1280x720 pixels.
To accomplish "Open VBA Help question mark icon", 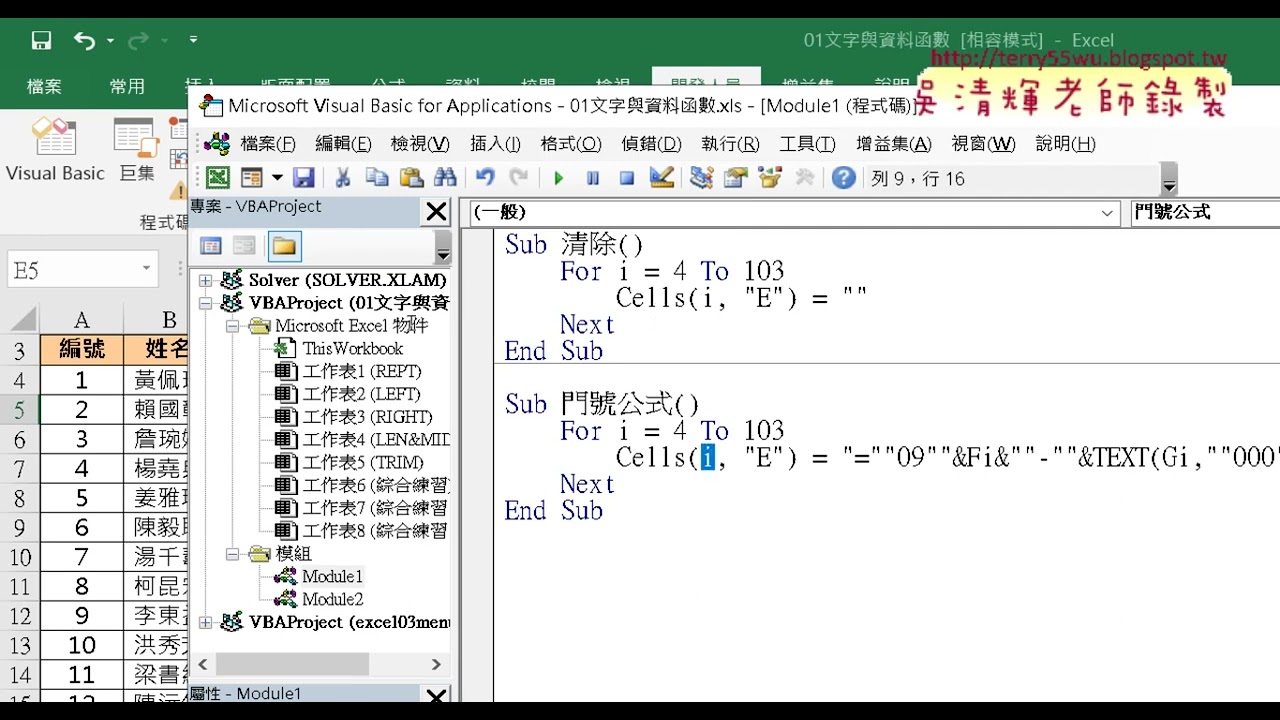I will pyautogui.click(x=844, y=178).
